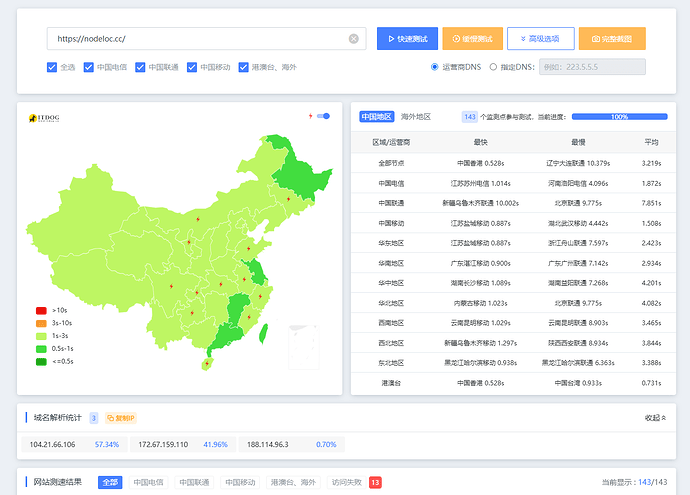This screenshot has width=690, height=495.
Task: Click IP address 104.21.66.106
Action: pyautogui.click(x=52, y=444)
